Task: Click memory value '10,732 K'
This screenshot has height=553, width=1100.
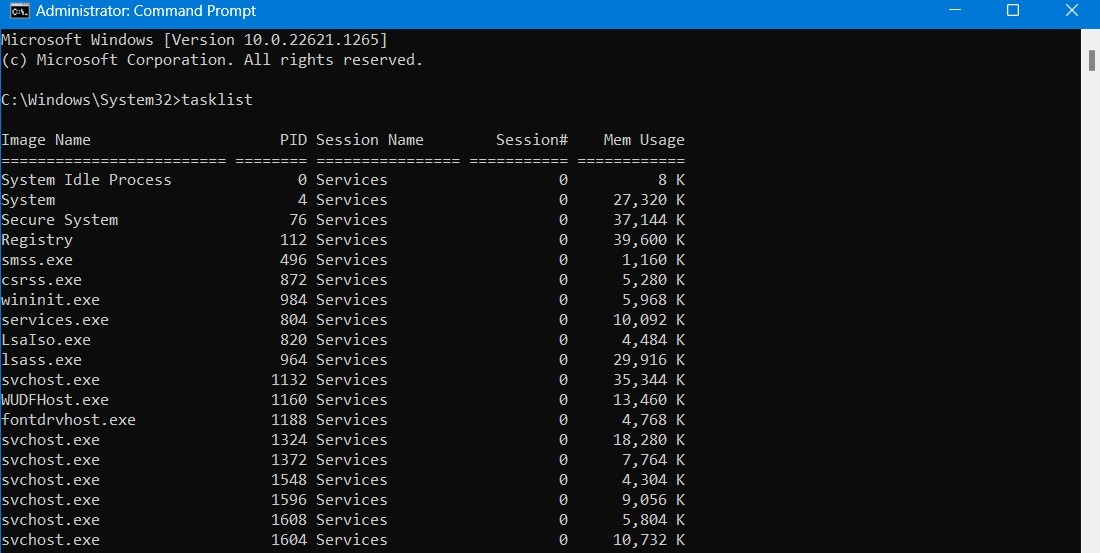Action: tap(649, 540)
